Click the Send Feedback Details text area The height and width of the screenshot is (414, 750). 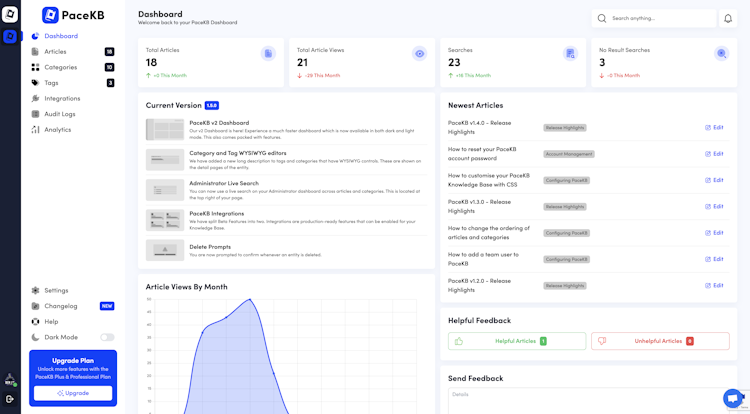(588, 401)
